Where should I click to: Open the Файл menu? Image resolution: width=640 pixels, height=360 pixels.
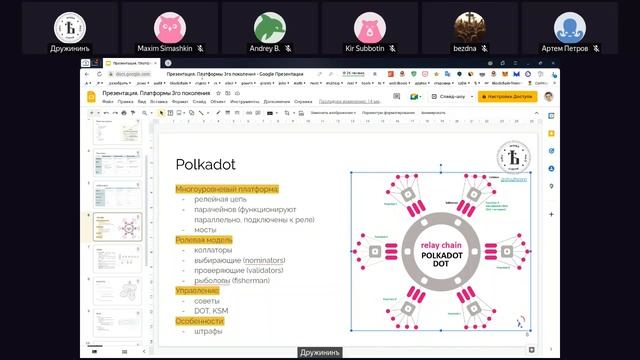(x=108, y=102)
